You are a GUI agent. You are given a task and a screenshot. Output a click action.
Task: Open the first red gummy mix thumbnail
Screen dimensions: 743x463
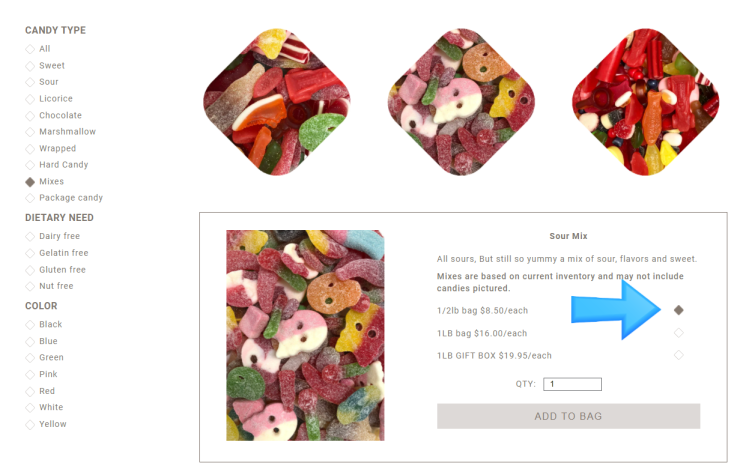[x=277, y=101]
